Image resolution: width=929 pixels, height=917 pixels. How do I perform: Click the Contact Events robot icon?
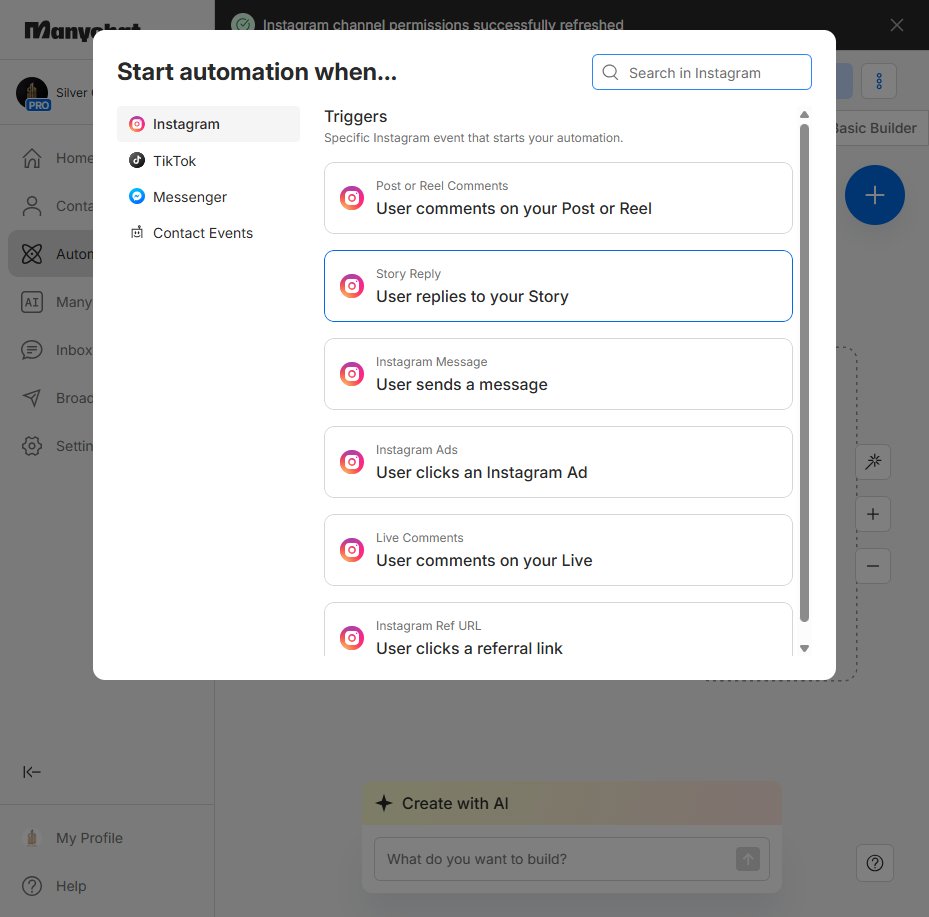click(x=137, y=232)
